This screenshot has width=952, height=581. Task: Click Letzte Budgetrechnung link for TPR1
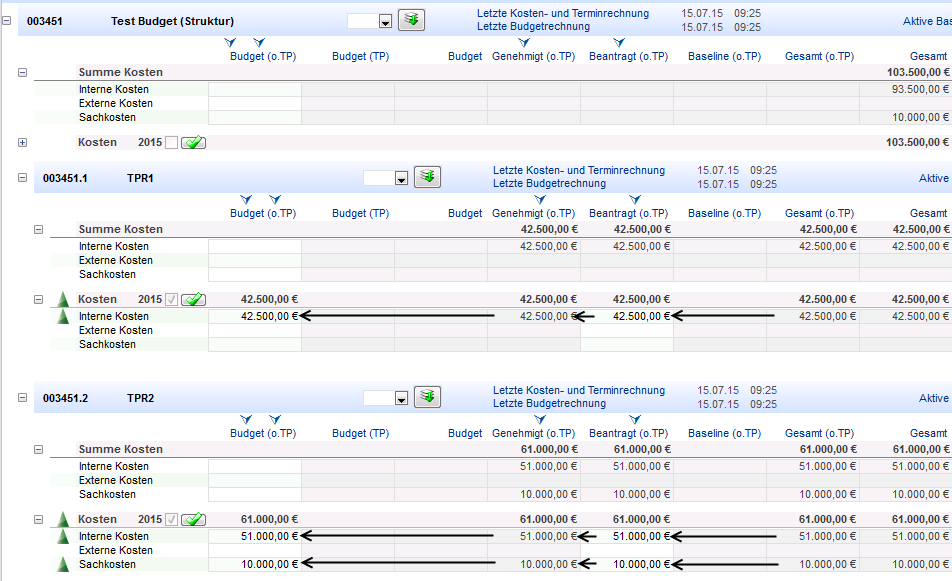click(549, 183)
